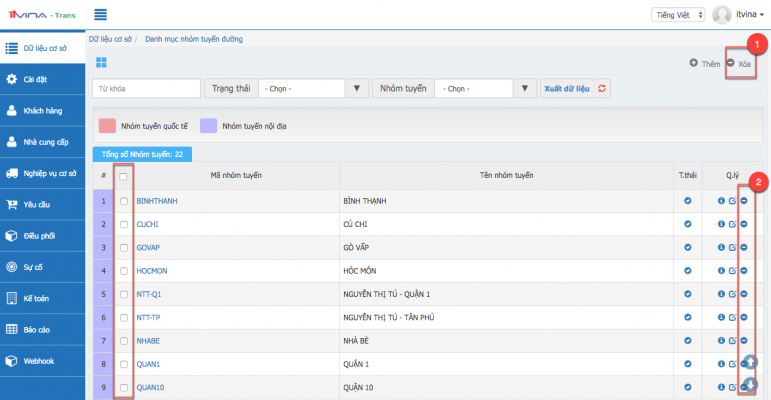Image resolution: width=771 pixels, height=400 pixels.
Task: Check the checkbox for the NTT-Q1 row
Action: tap(123, 294)
